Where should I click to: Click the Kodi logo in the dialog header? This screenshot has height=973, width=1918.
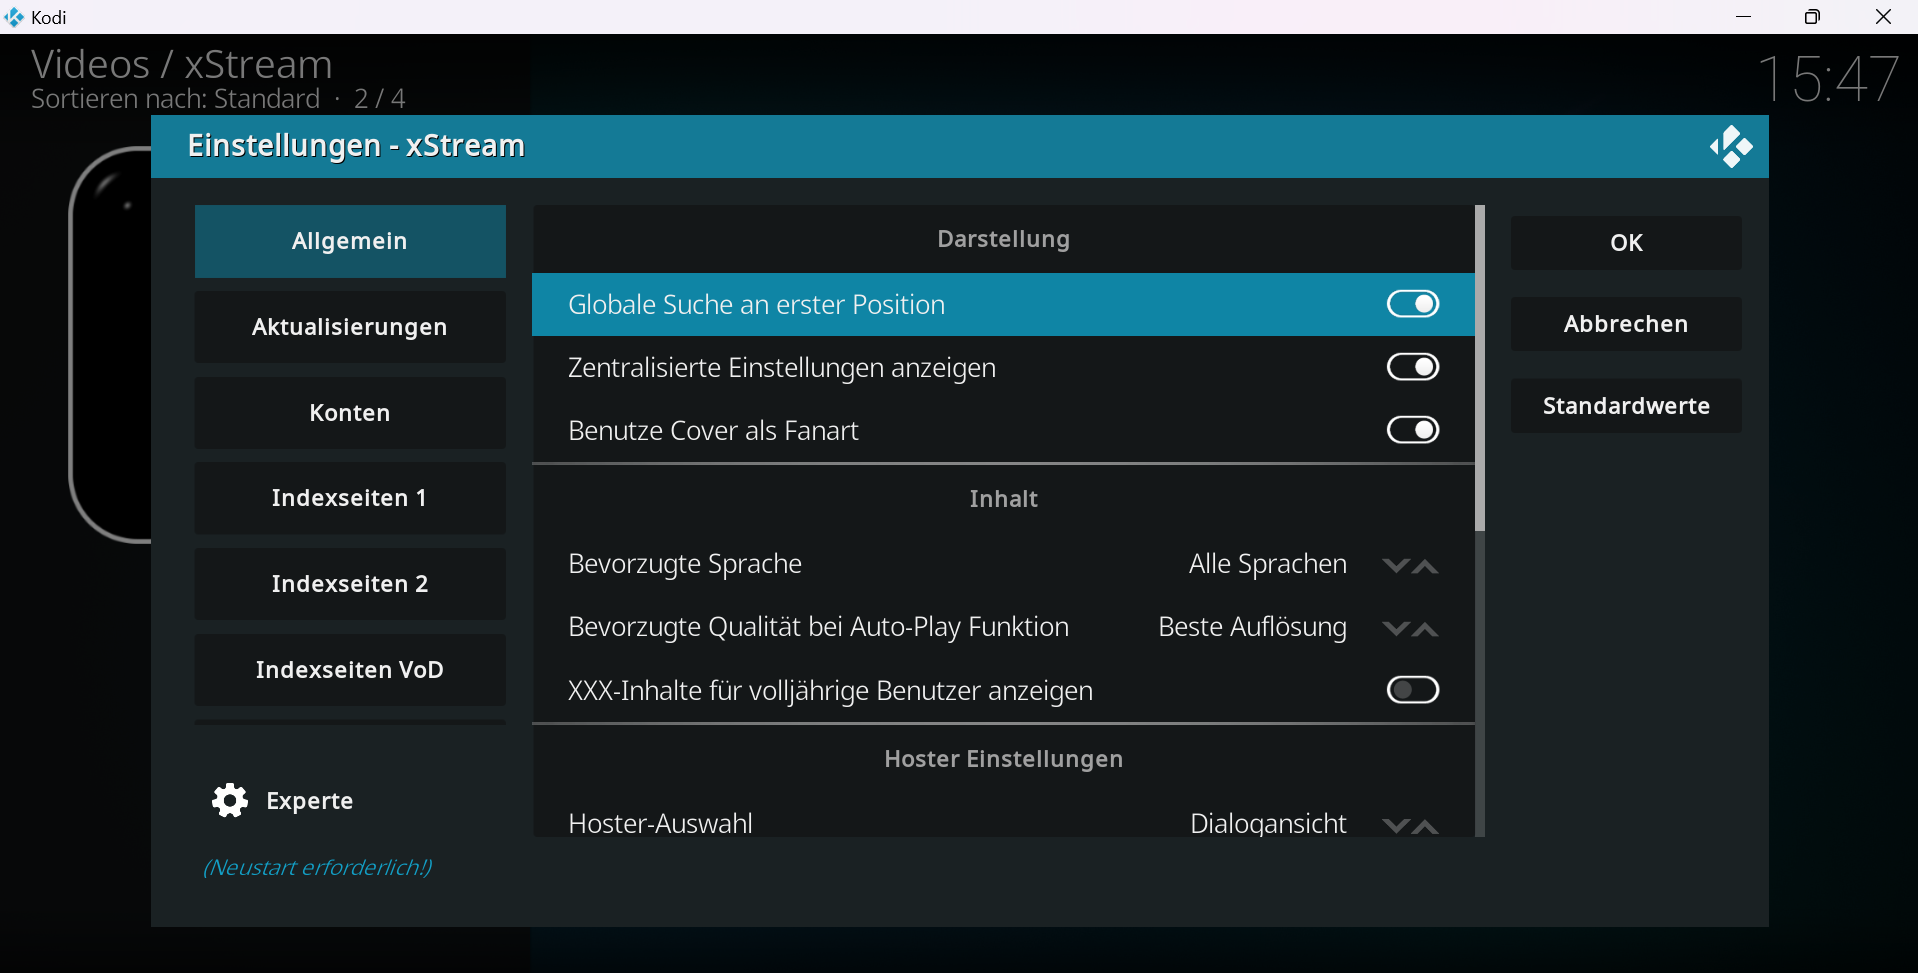pyautogui.click(x=1730, y=147)
